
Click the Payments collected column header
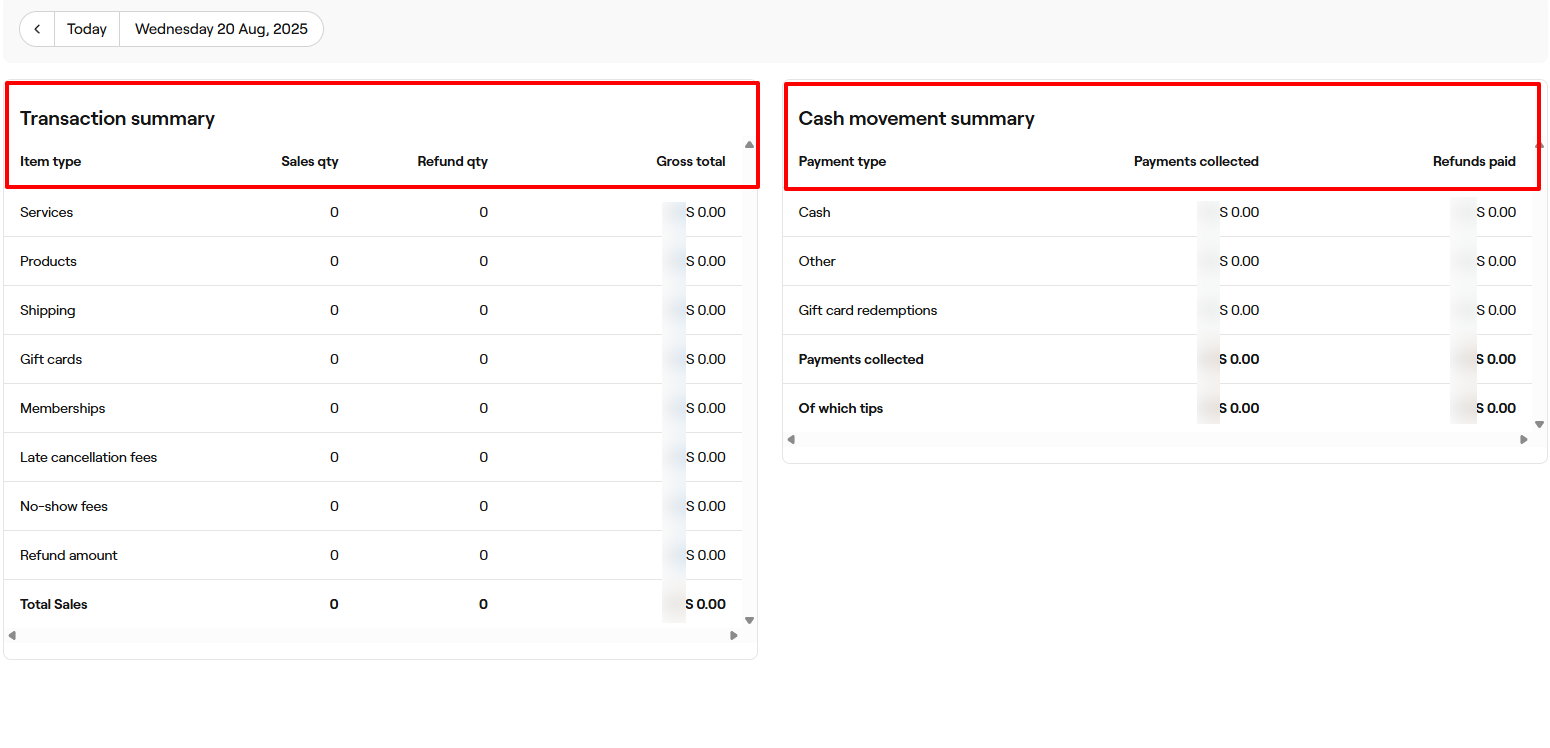1195,161
